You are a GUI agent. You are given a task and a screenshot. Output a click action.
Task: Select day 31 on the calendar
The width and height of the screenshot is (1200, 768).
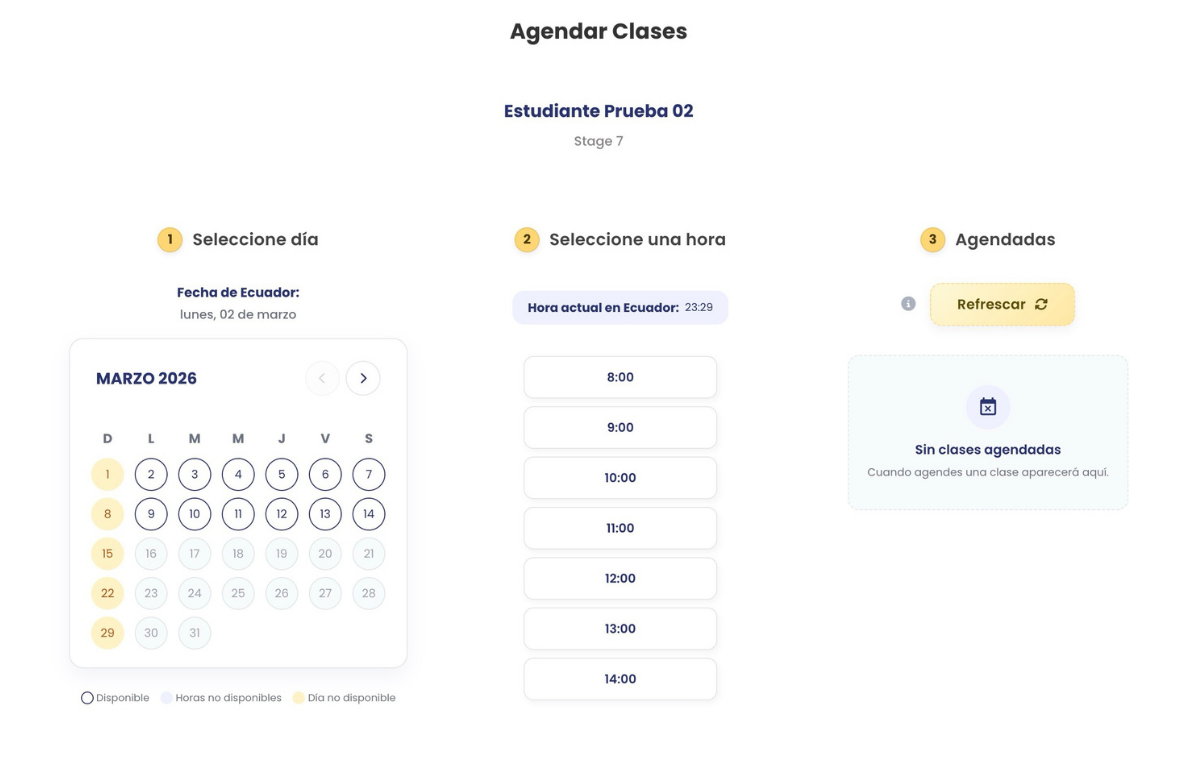194,633
